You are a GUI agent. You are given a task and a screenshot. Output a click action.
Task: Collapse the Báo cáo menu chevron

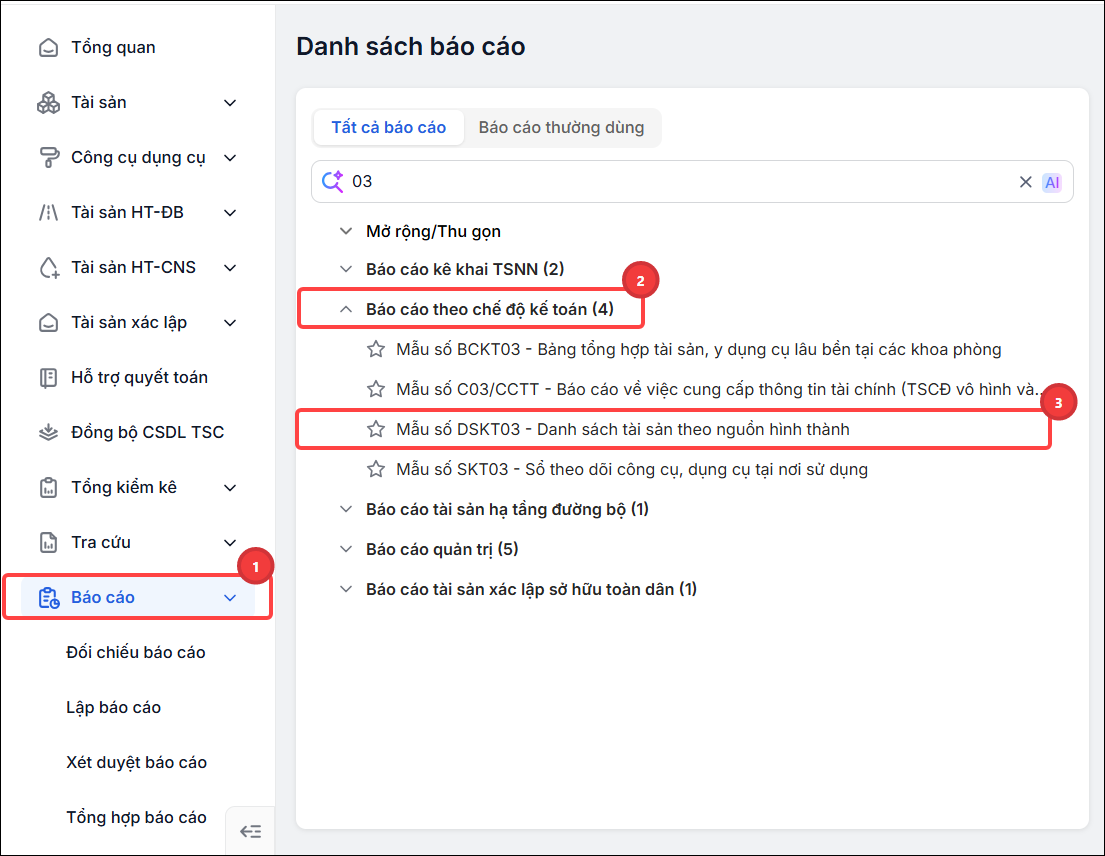coord(230,597)
